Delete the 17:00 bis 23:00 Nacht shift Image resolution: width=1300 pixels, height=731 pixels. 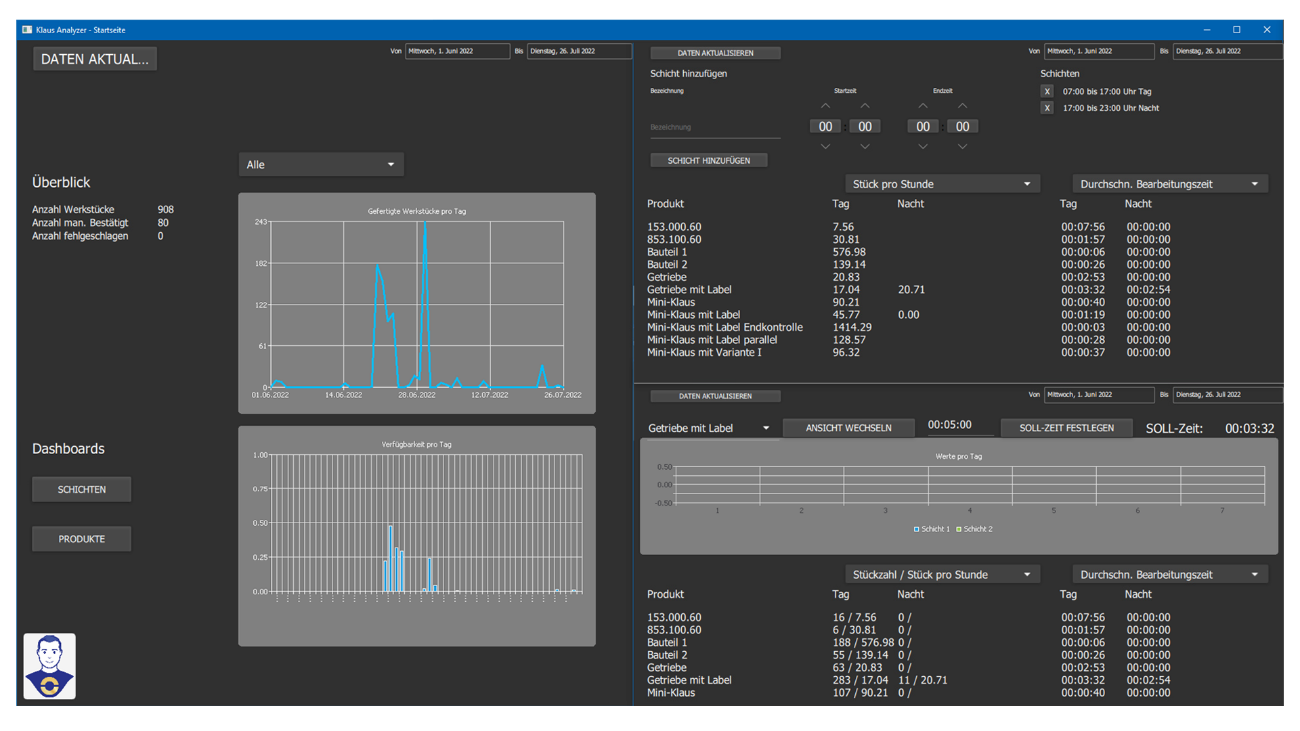[x=1047, y=108]
